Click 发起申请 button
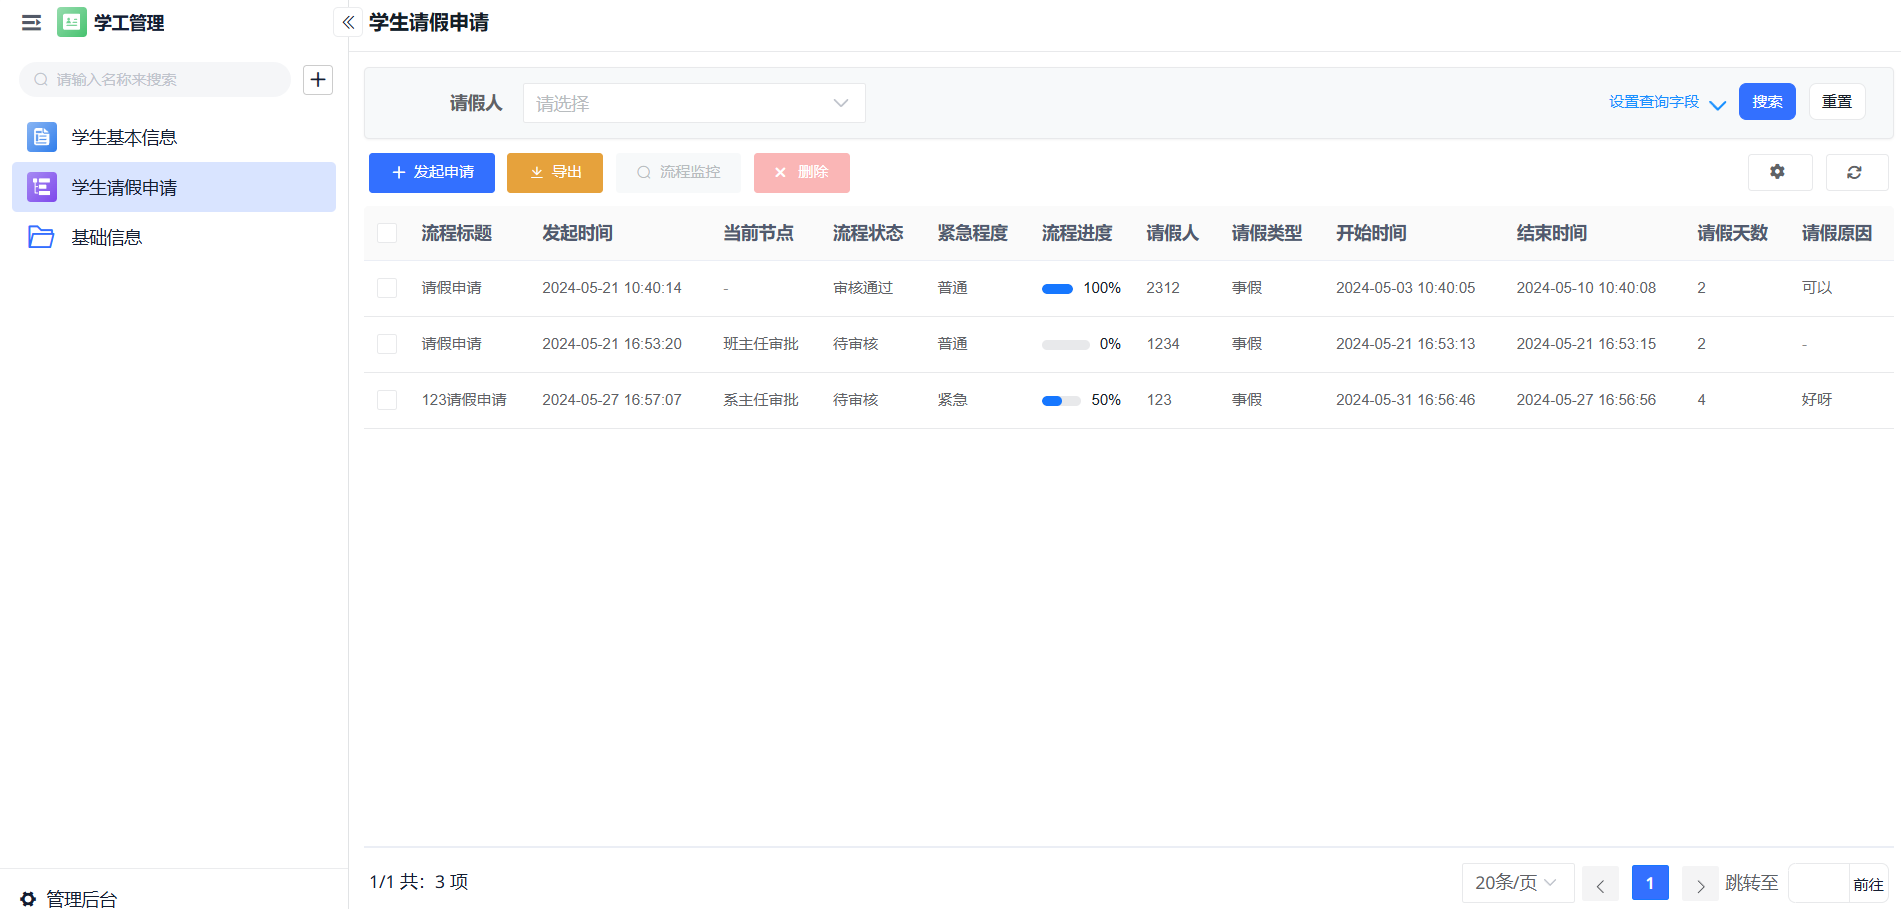Screen dimensions: 1901x909 432,172
